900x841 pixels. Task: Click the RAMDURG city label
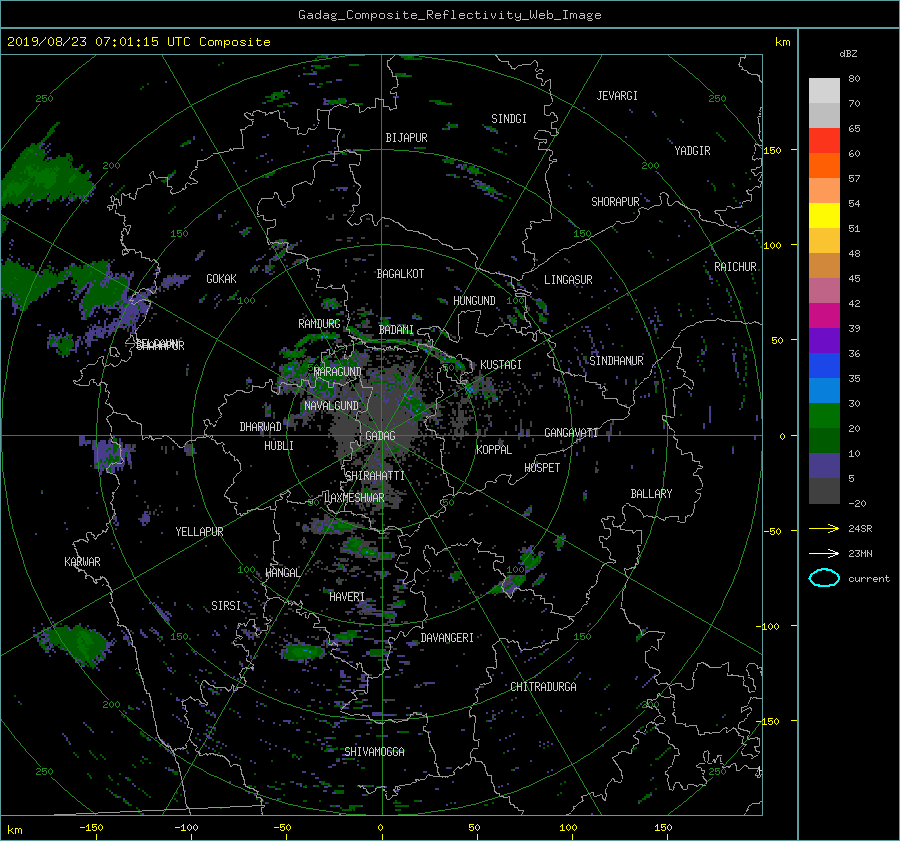click(x=319, y=324)
